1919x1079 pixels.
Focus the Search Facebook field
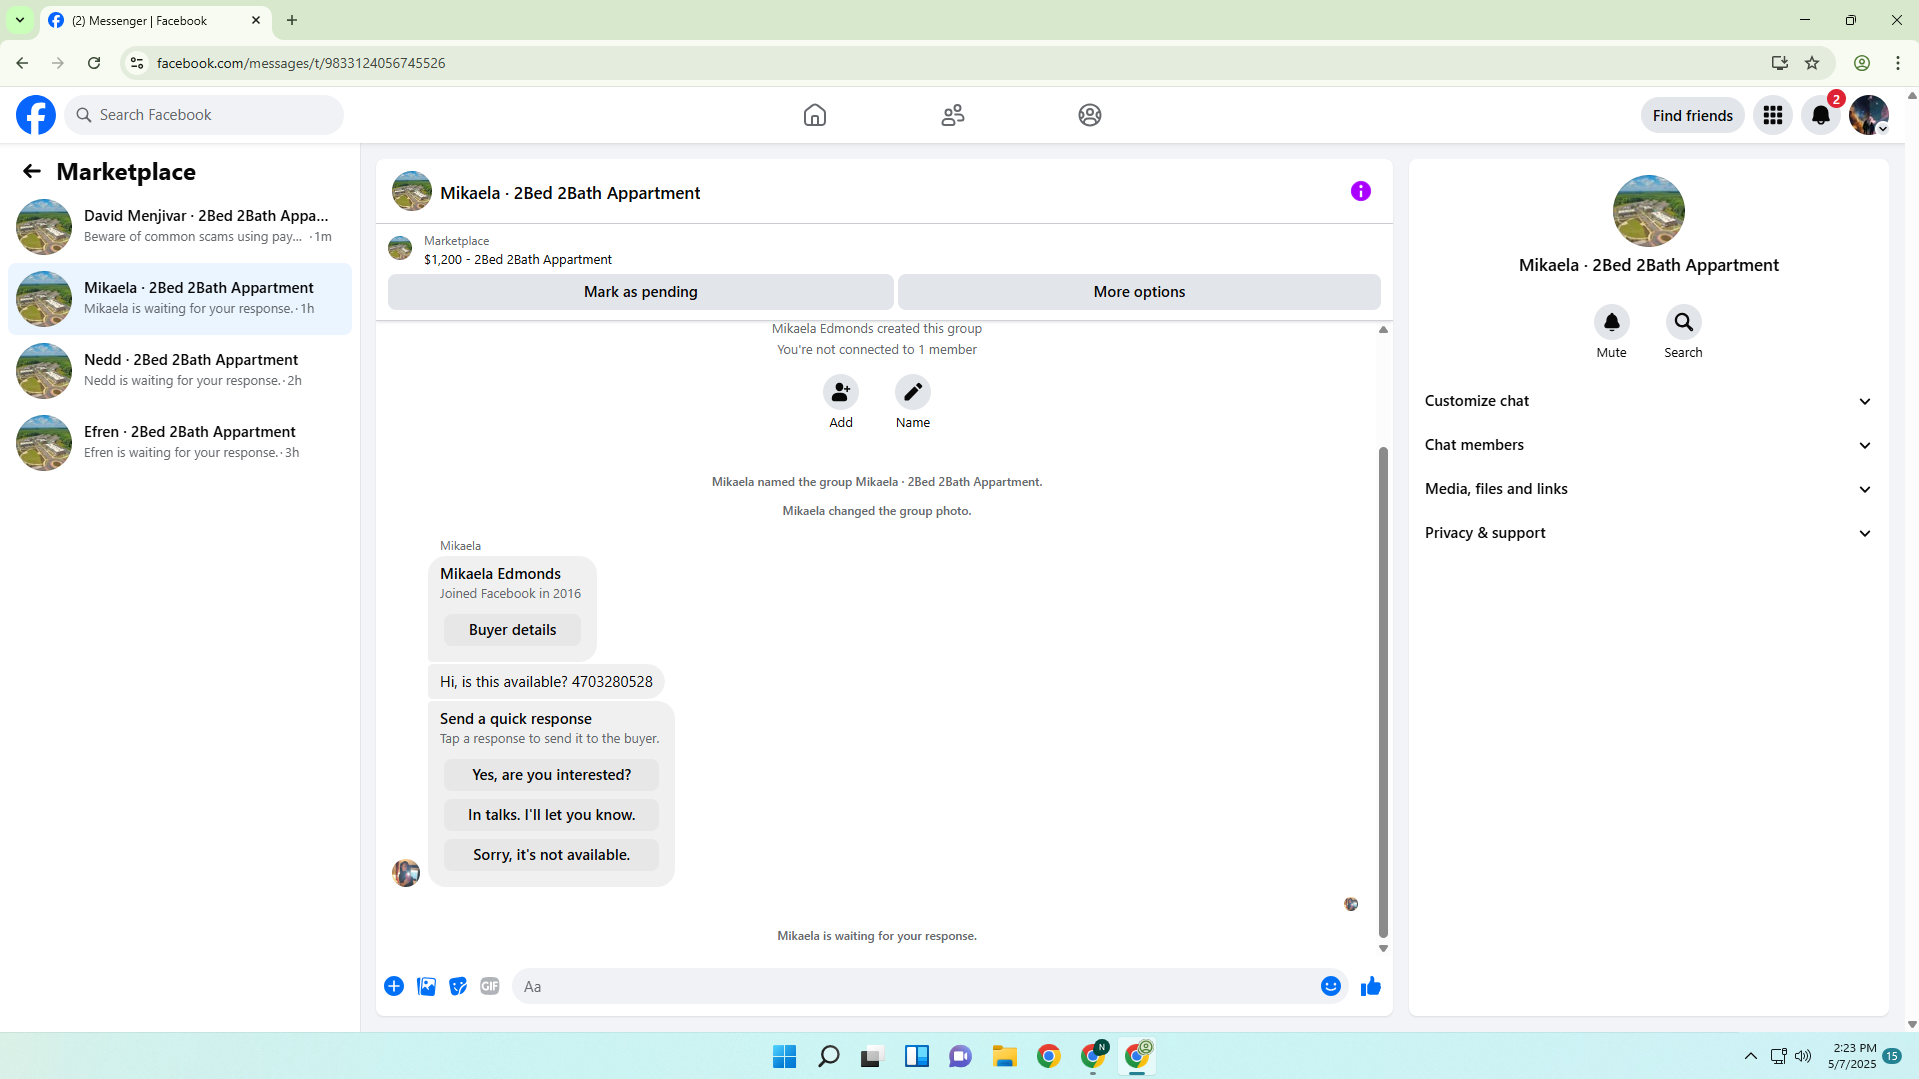[205, 115]
